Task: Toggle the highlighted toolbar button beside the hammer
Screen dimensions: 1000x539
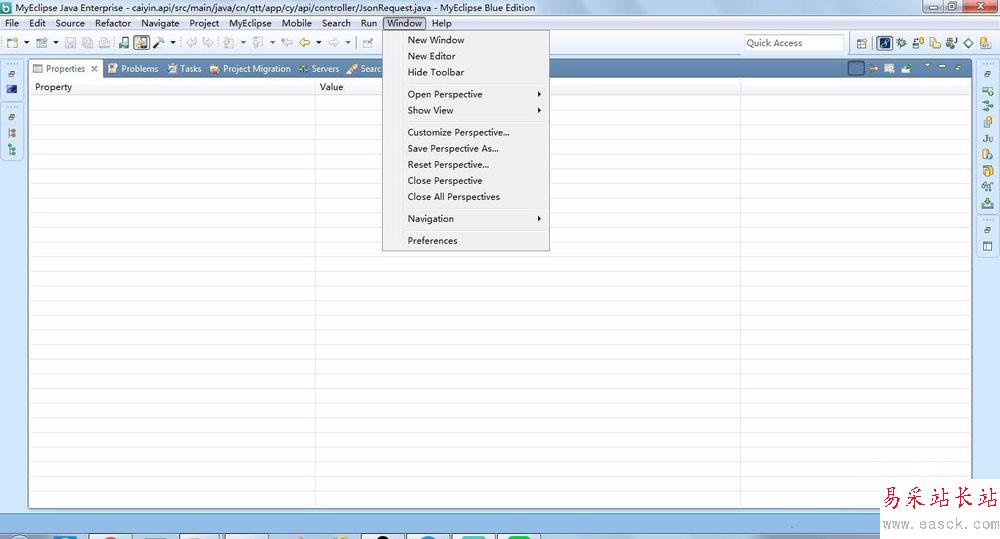Action: [141, 43]
